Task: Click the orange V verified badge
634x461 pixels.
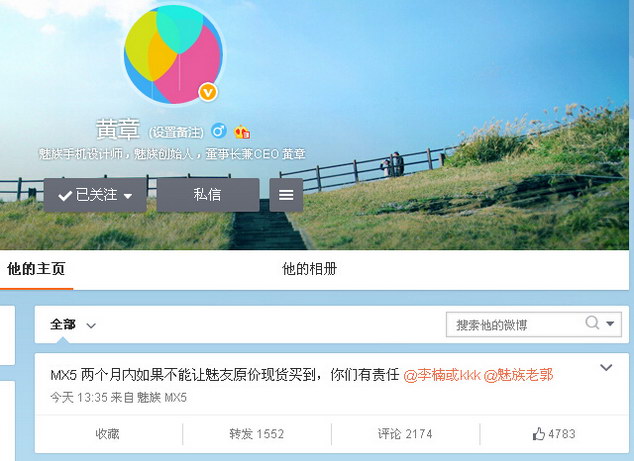Action: [x=208, y=93]
